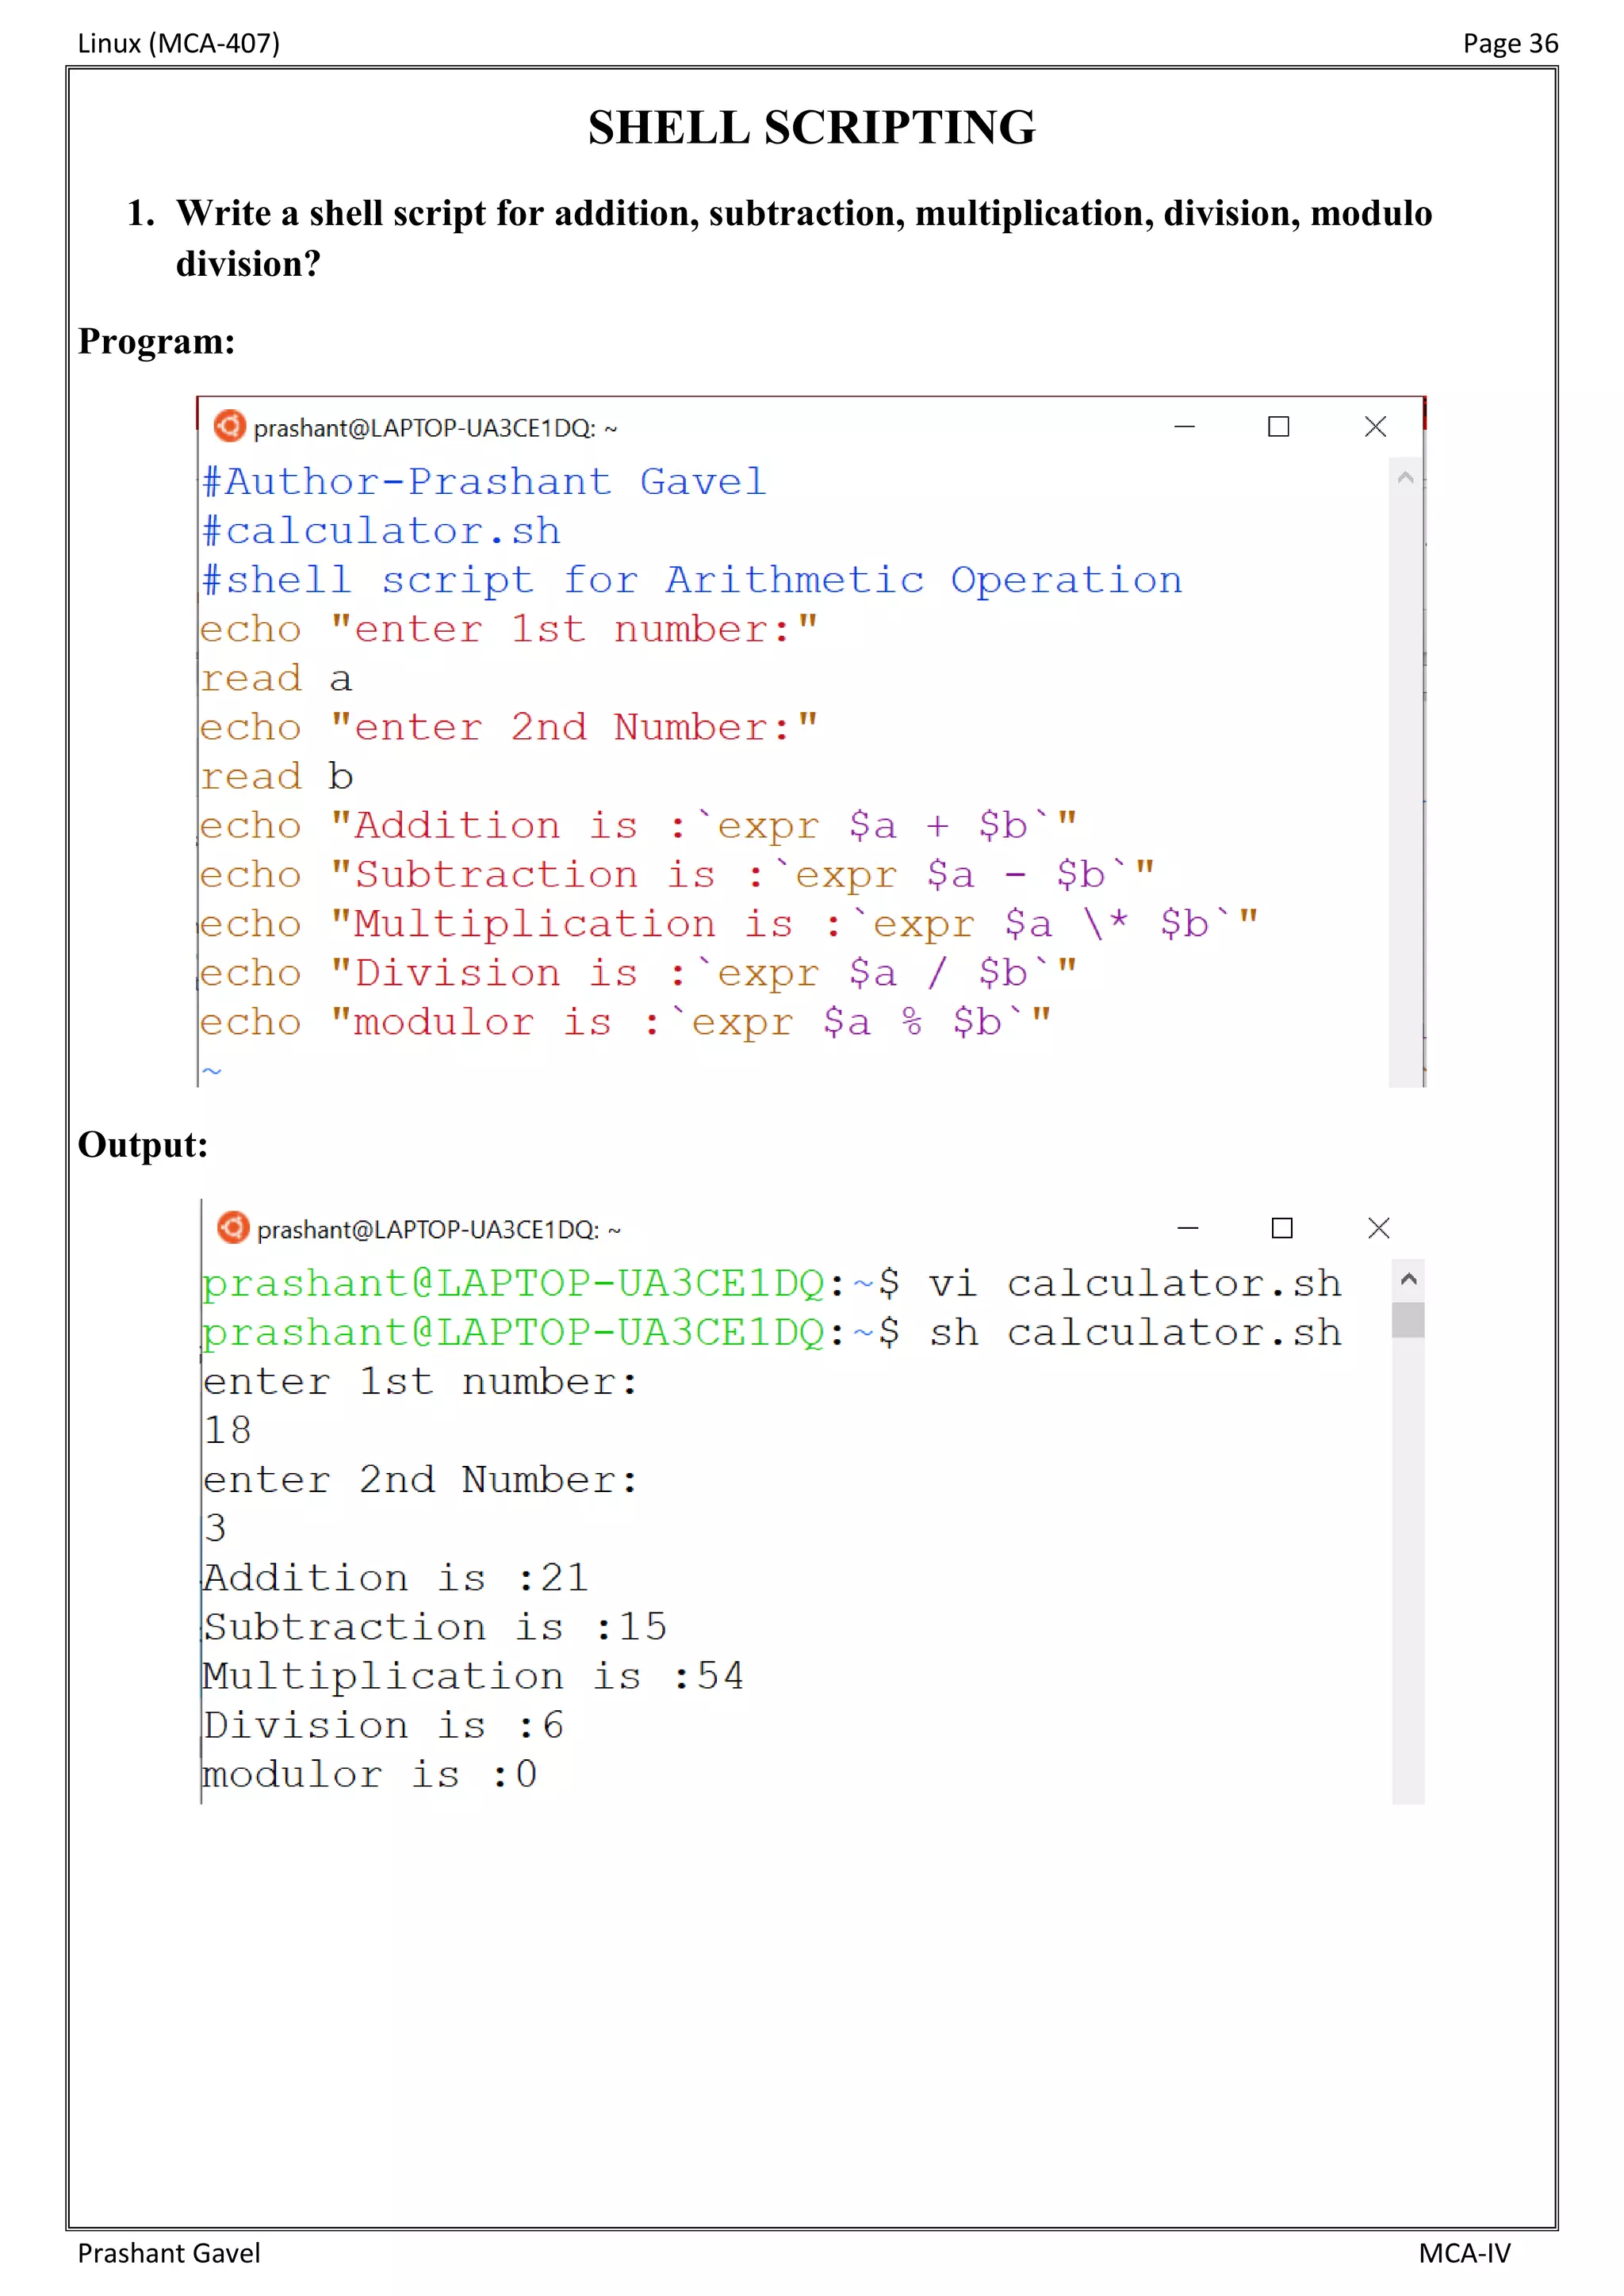Click the line echo "enter 1st number:"
Screen dimensions: 1624x2296
pos(509,629)
